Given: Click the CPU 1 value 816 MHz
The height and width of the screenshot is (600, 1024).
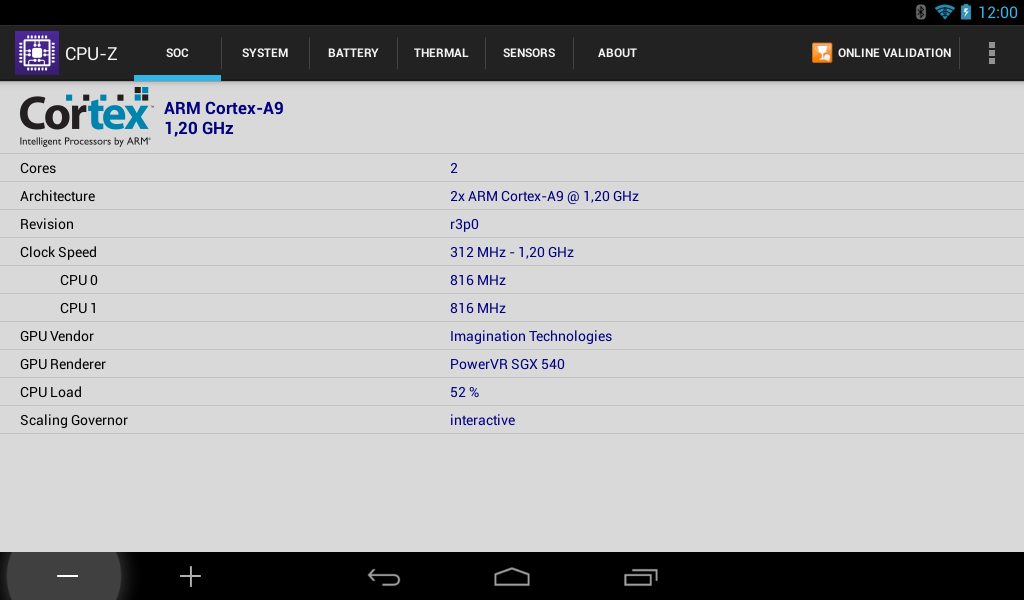Looking at the screenshot, I should [477, 308].
